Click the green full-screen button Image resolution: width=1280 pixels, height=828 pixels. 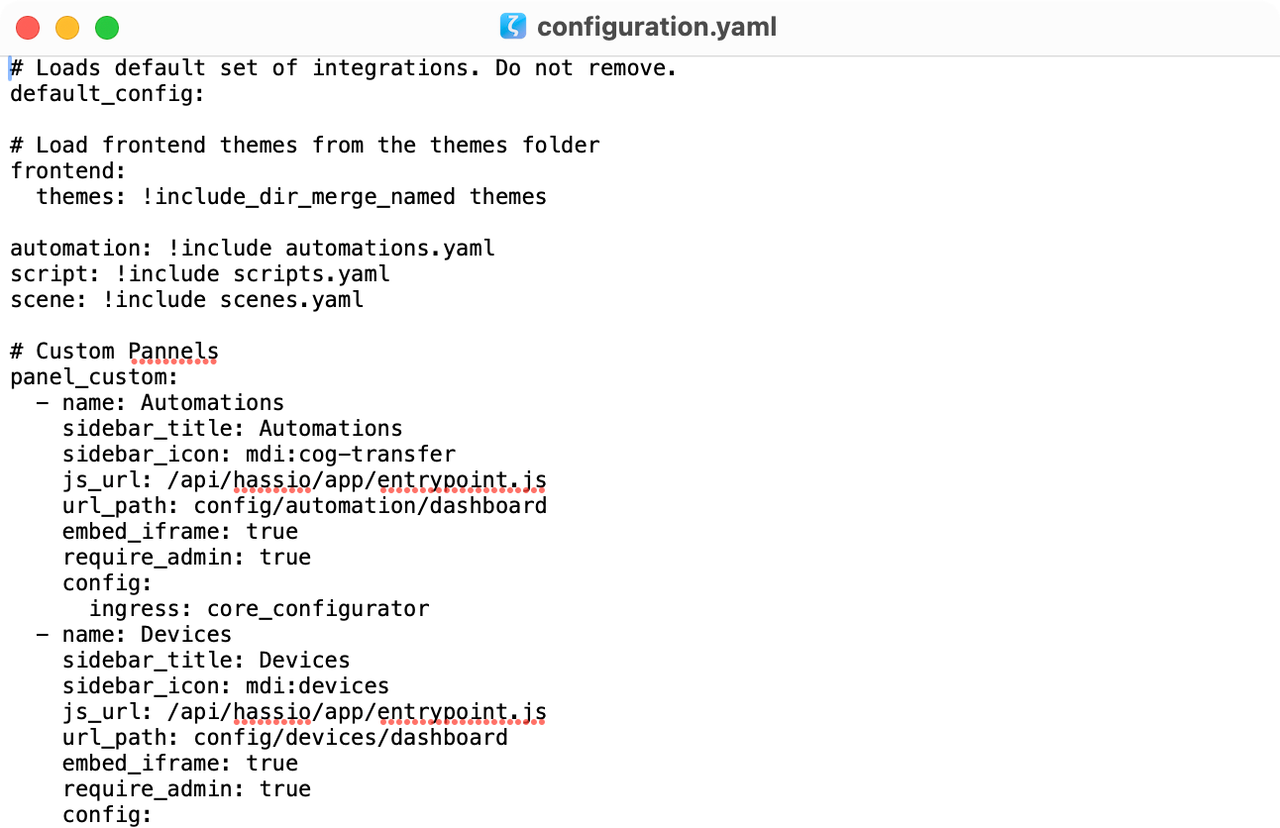tap(106, 29)
